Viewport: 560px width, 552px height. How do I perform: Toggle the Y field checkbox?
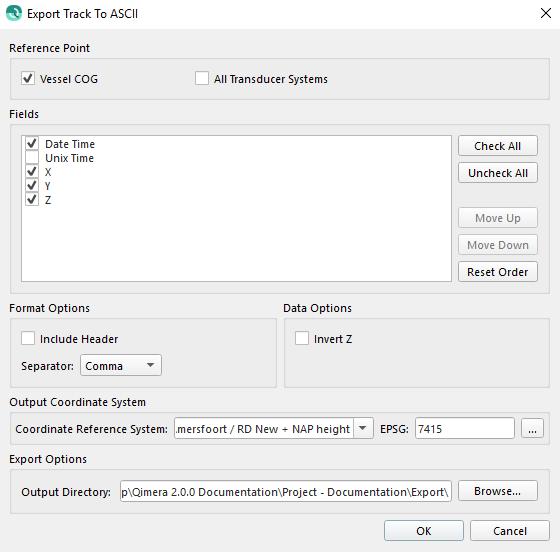pyautogui.click(x=32, y=185)
